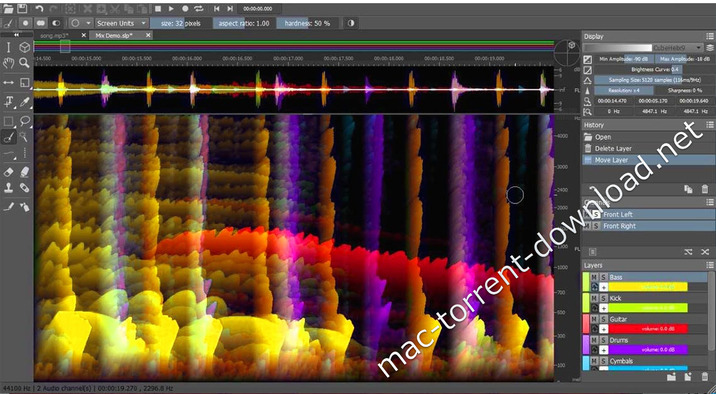This screenshot has width=716, height=394.
Task: Delete layer using Layers panel trash icon
Action: (705, 377)
